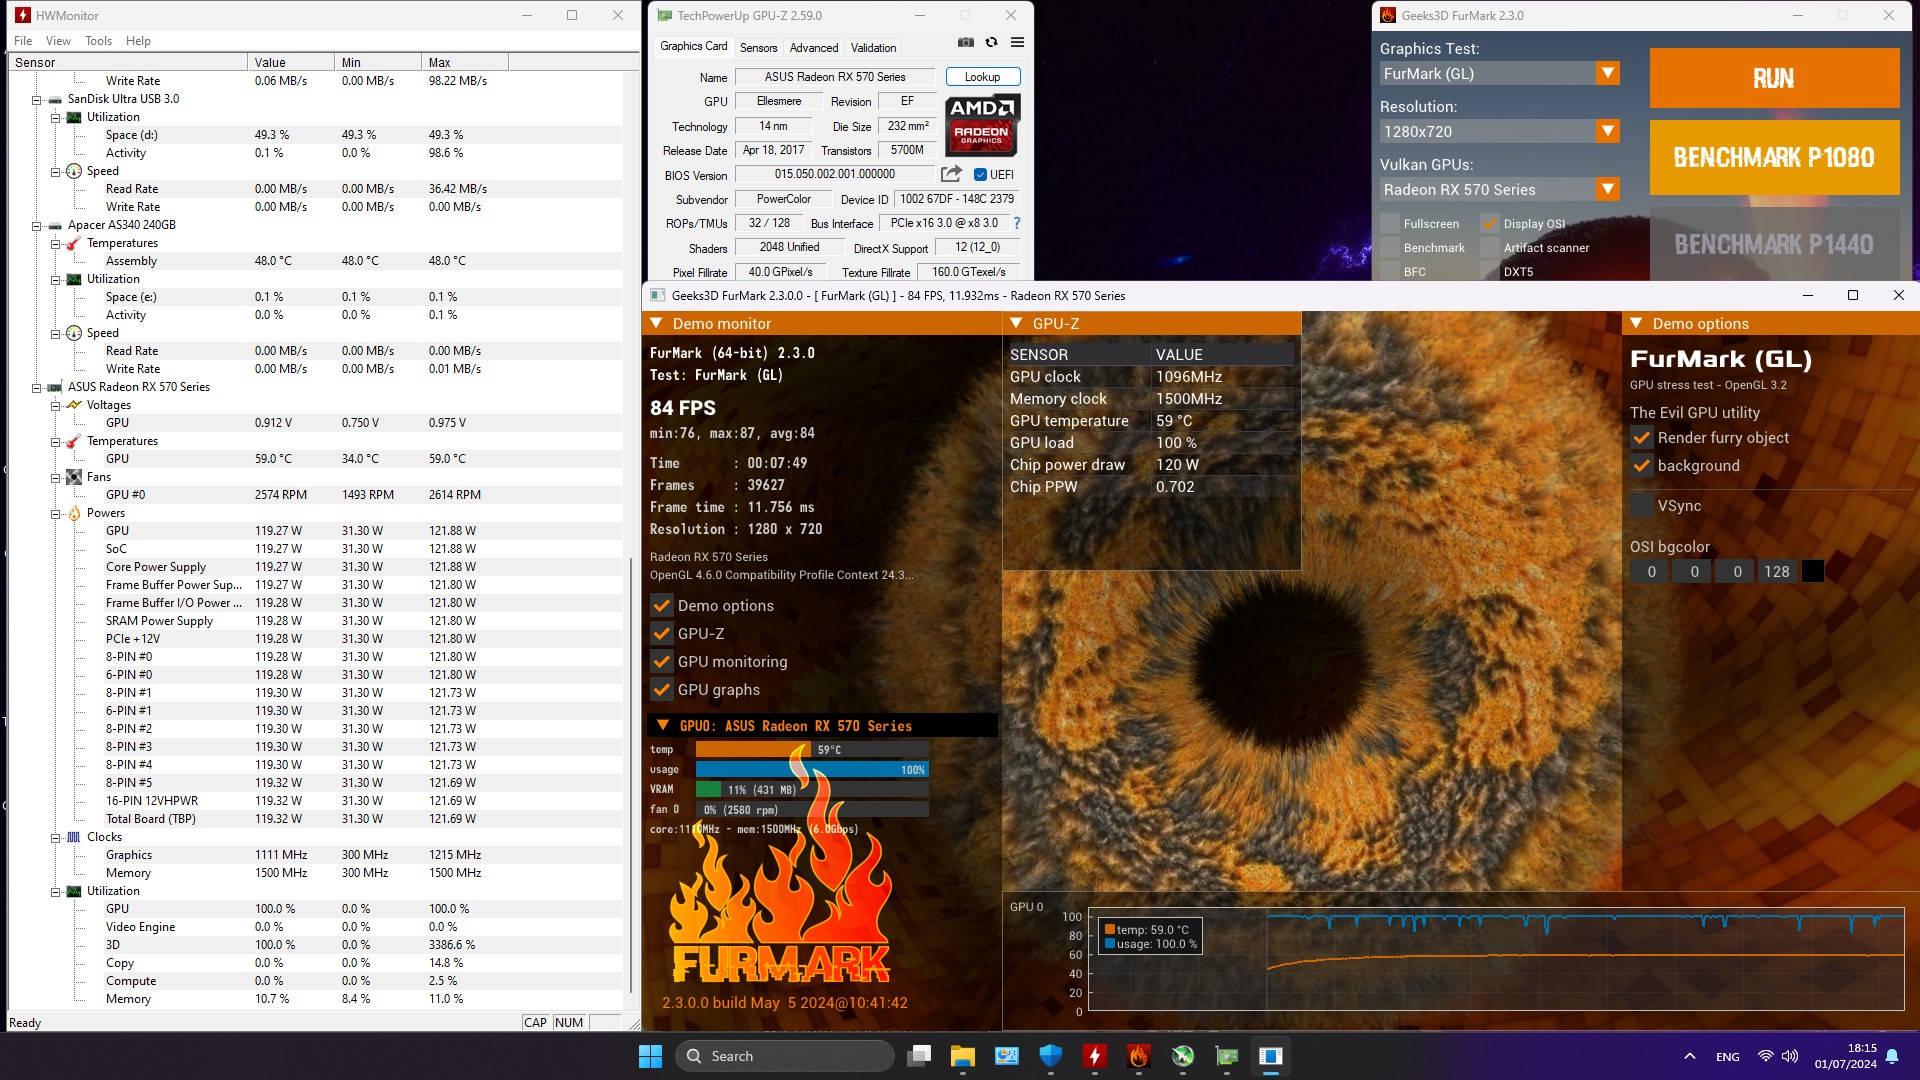Open clock and date in taskbar
The width and height of the screenshot is (1920, 1080).
tap(1845, 1056)
